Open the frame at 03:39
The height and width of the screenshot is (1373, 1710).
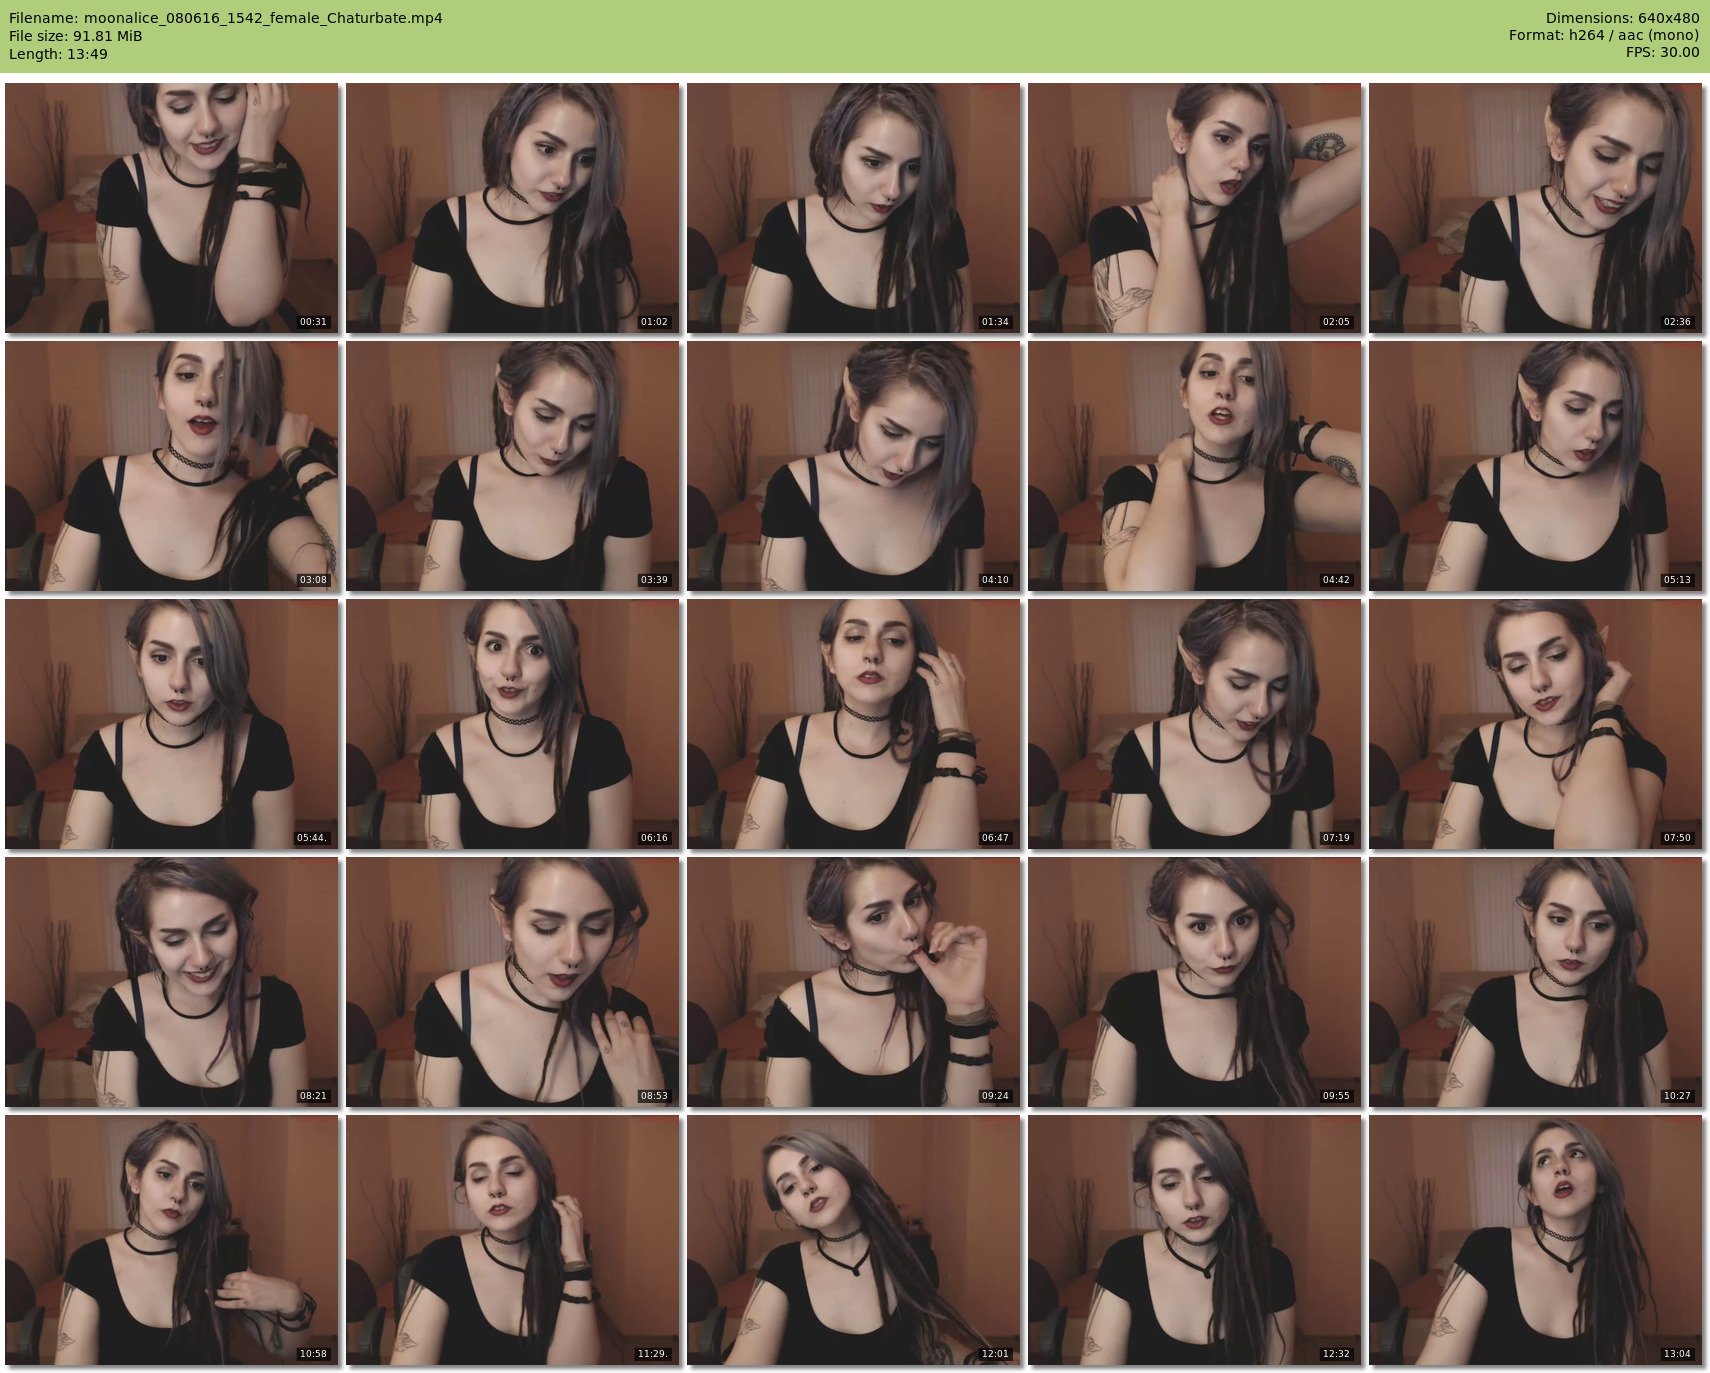[512, 466]
